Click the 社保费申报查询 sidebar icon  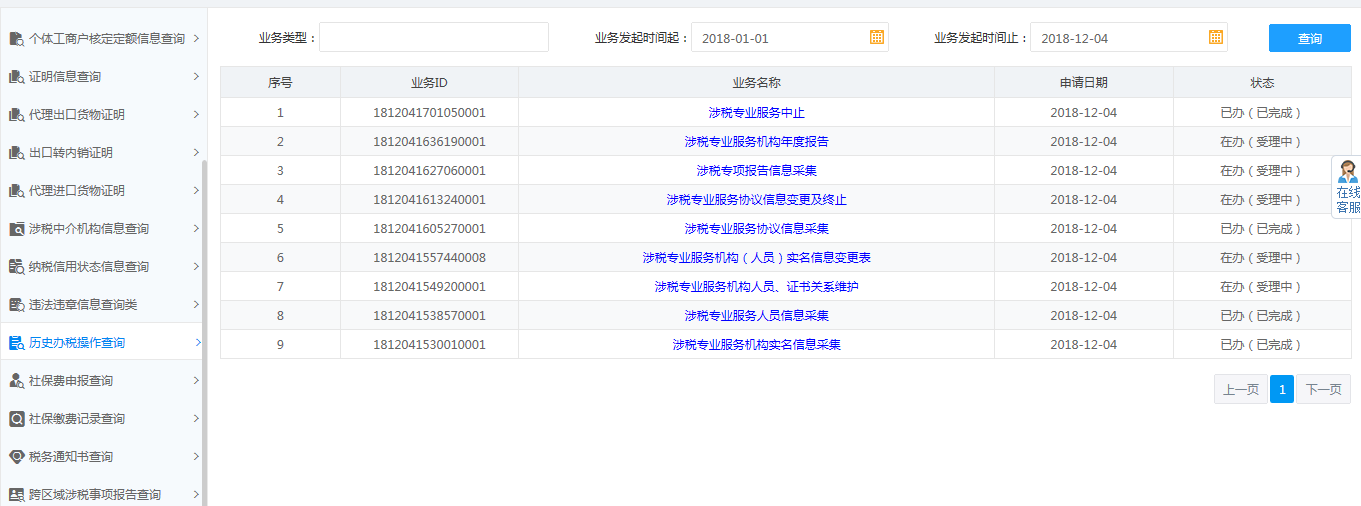(x=16, y=381)
